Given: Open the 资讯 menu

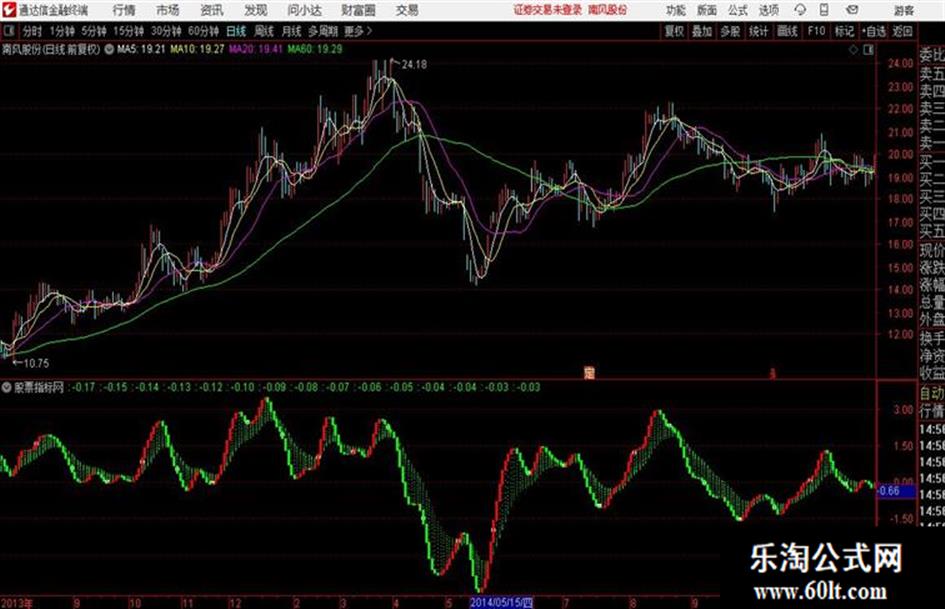Looking at the screenshot, I should pyautogui.click(x=212, y=10).
